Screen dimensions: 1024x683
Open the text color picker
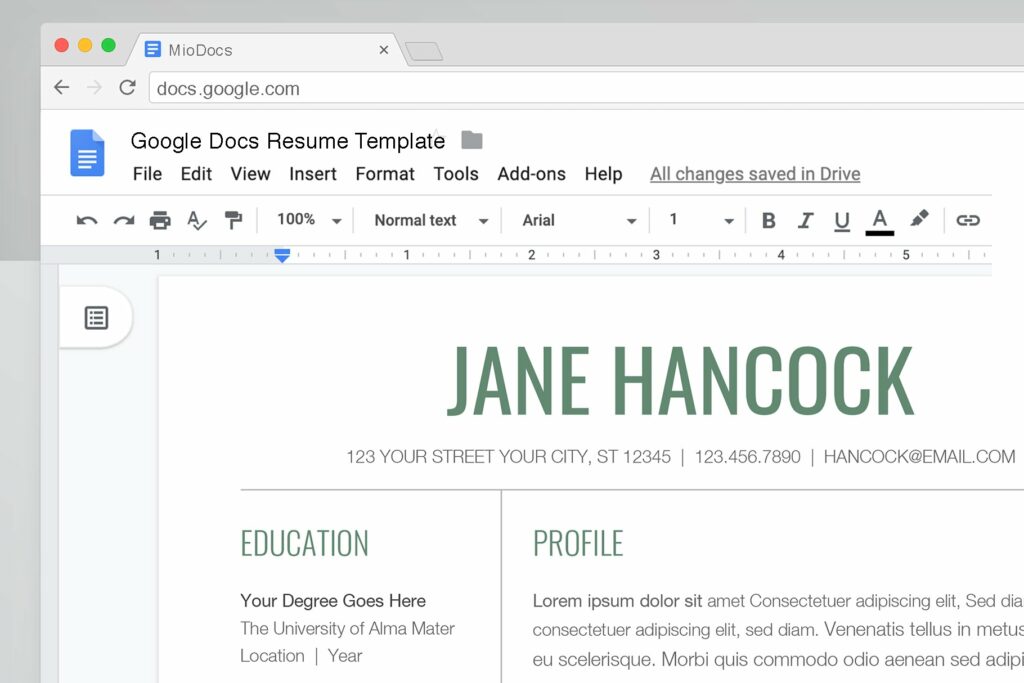(880, 221)
